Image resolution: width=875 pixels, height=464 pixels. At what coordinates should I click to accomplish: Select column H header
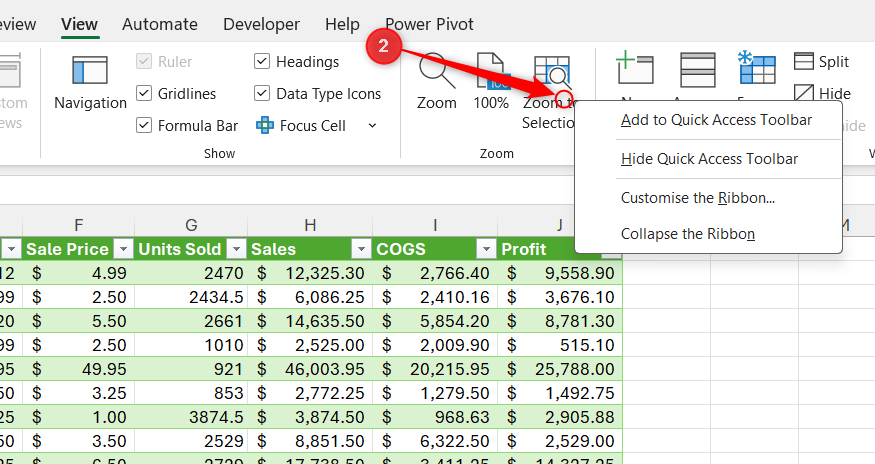[x=310, y=224]
